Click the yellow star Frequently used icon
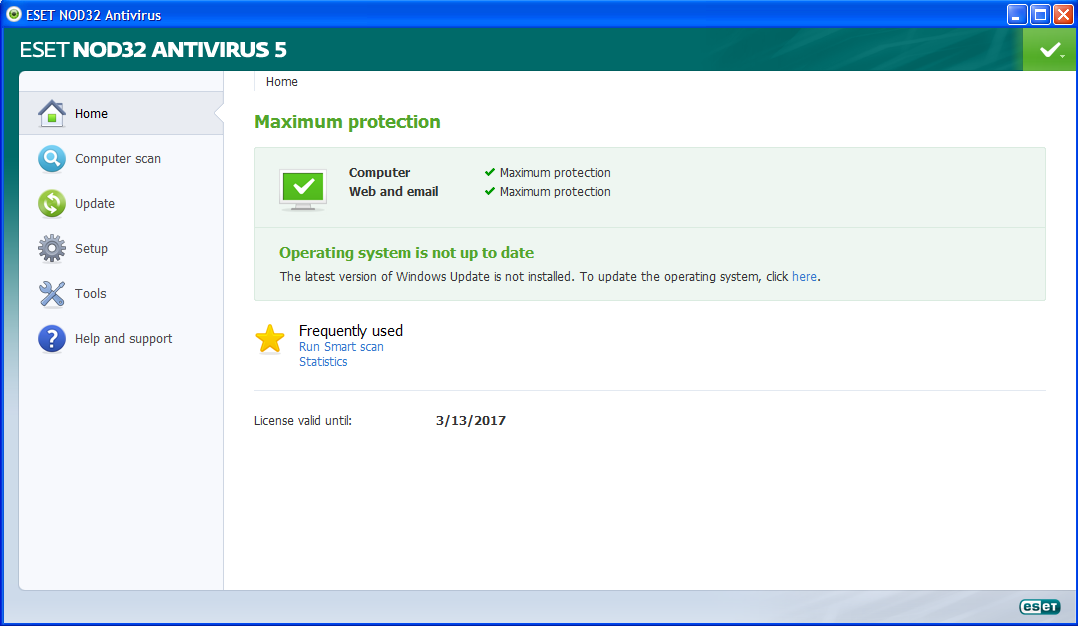 pyautogui.click(x=270, y=339)
